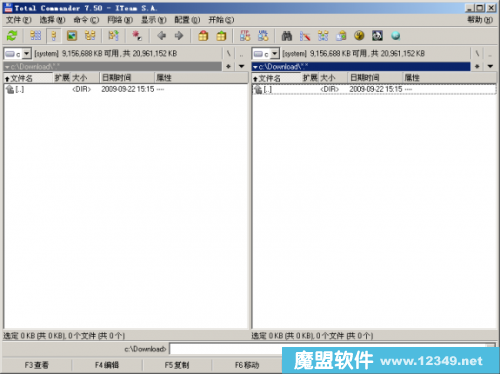Click the FTP connect toolbar icon
The width and height of the screenshot is (500, 374).
(x=245, y=36)
